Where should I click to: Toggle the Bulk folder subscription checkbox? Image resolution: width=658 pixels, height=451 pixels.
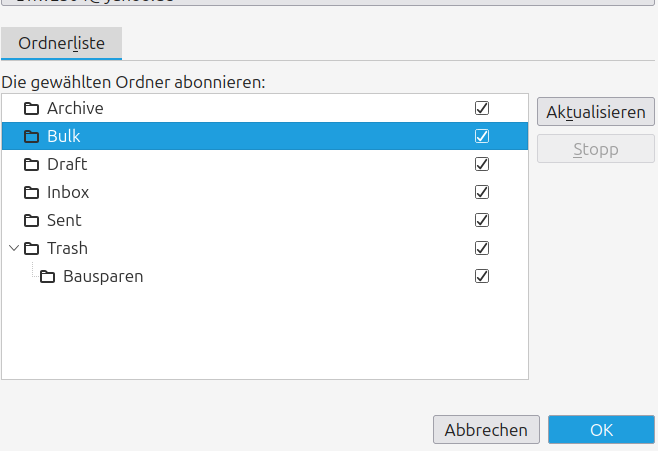click(x=482, y=136)
